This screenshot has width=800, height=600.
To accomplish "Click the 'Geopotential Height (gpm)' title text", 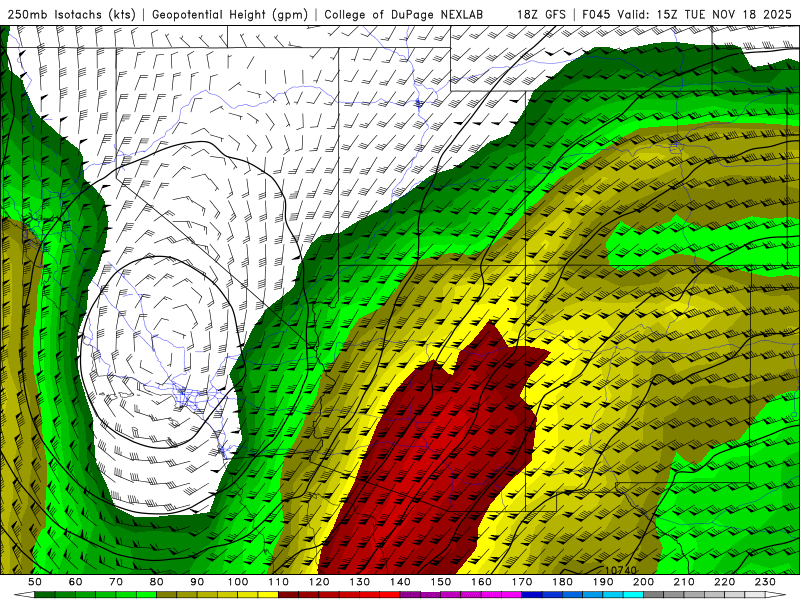I will click(230, 14).
